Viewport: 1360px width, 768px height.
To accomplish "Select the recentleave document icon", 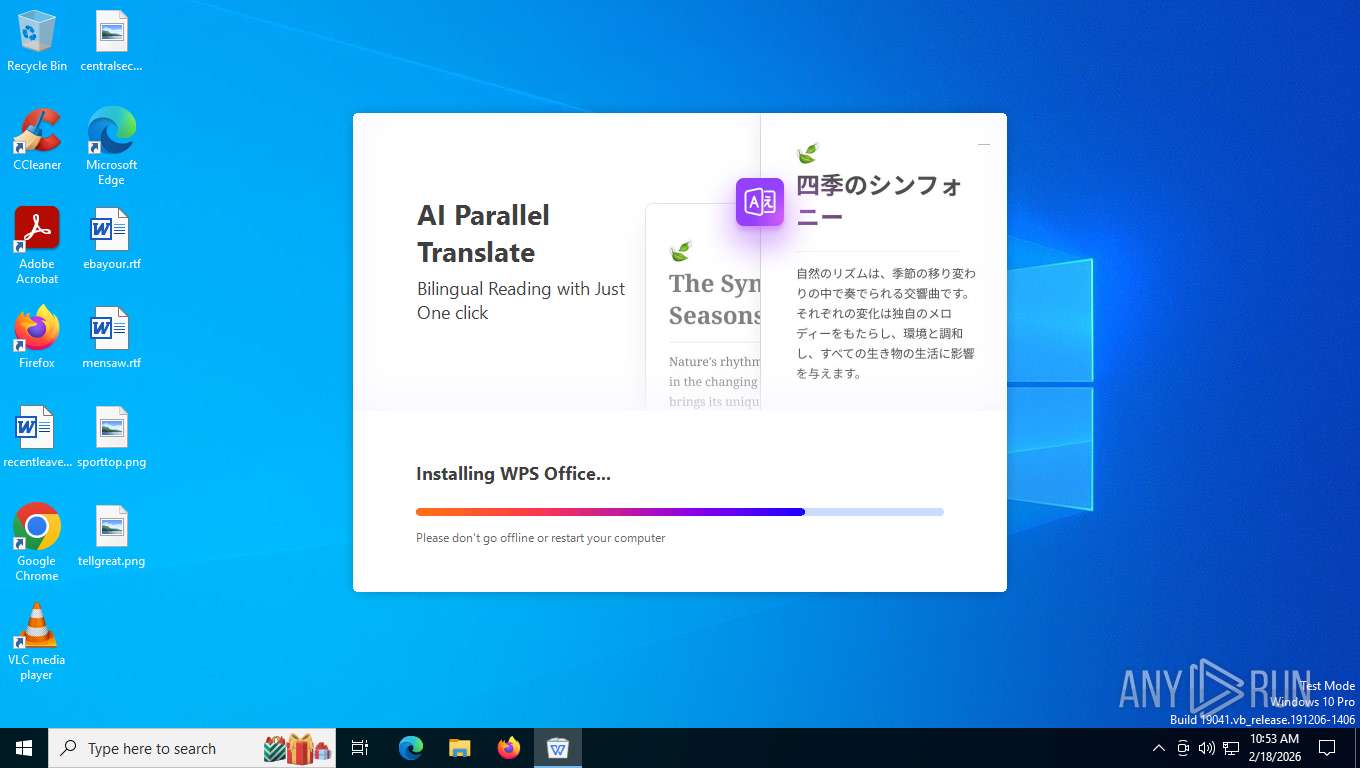I will click(x=37, y=437).
